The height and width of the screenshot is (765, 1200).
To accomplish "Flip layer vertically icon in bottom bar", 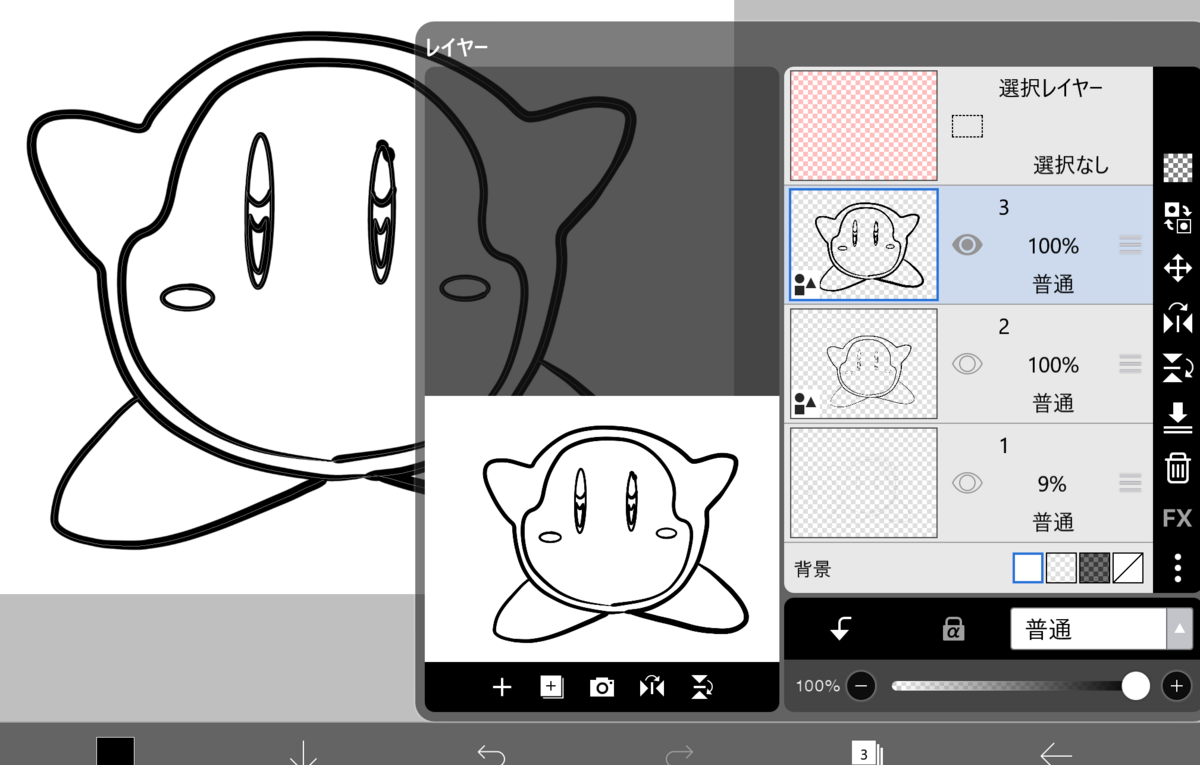I will [702, 687].
